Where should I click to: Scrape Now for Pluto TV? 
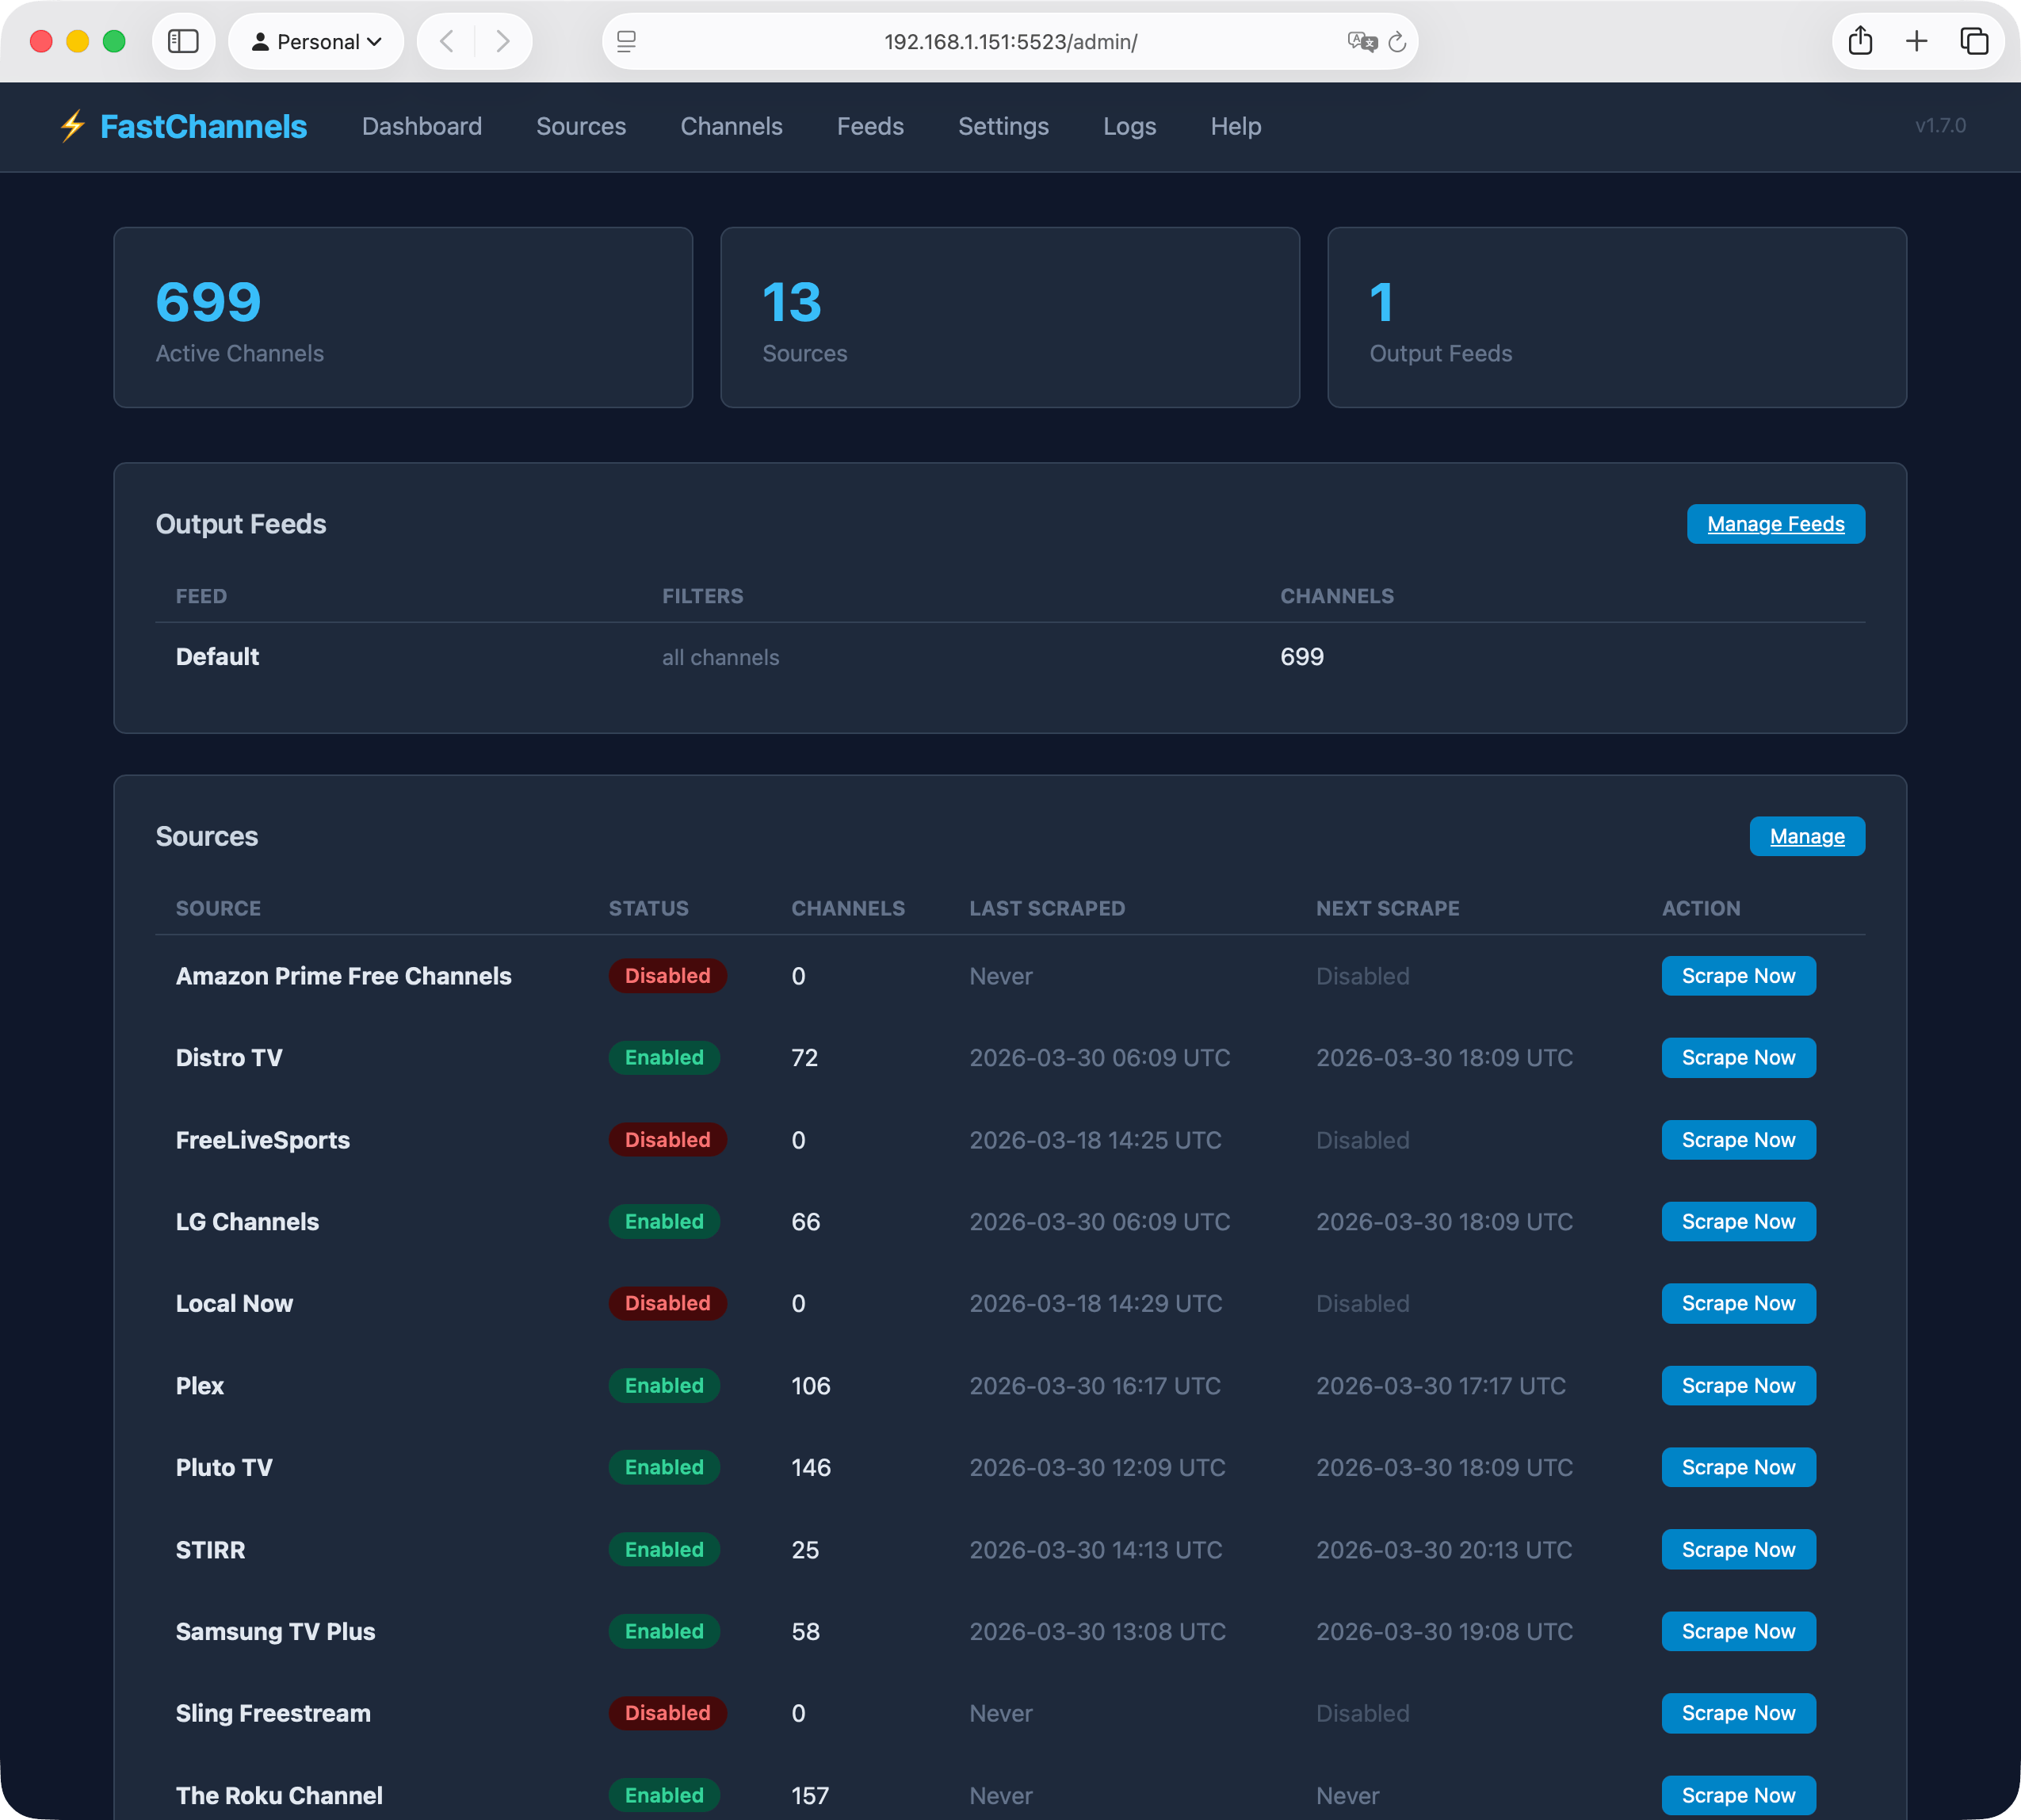[x=1738, y=1467]
